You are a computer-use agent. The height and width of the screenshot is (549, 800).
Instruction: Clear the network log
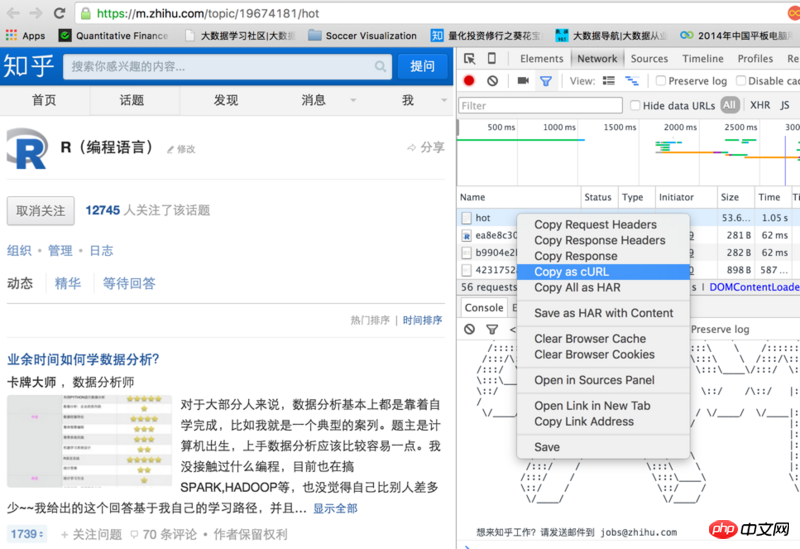click(492, 81)
